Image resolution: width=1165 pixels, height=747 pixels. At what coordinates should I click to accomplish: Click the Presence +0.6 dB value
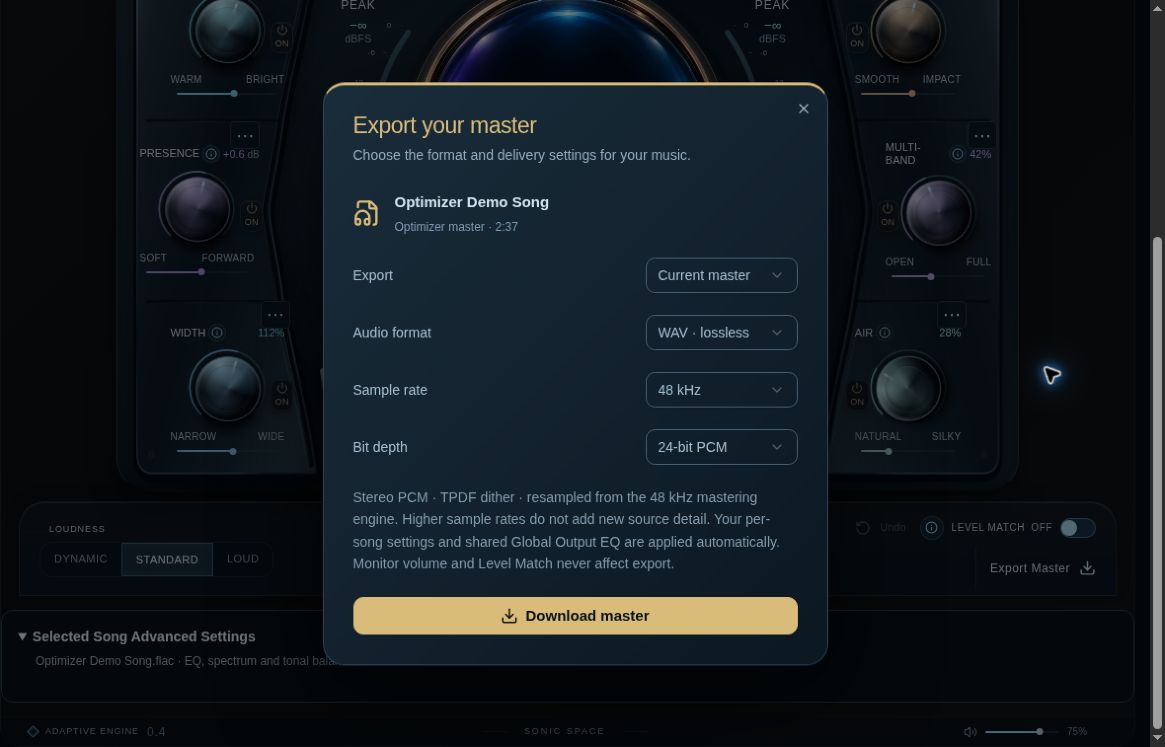[x=241, y=155]
